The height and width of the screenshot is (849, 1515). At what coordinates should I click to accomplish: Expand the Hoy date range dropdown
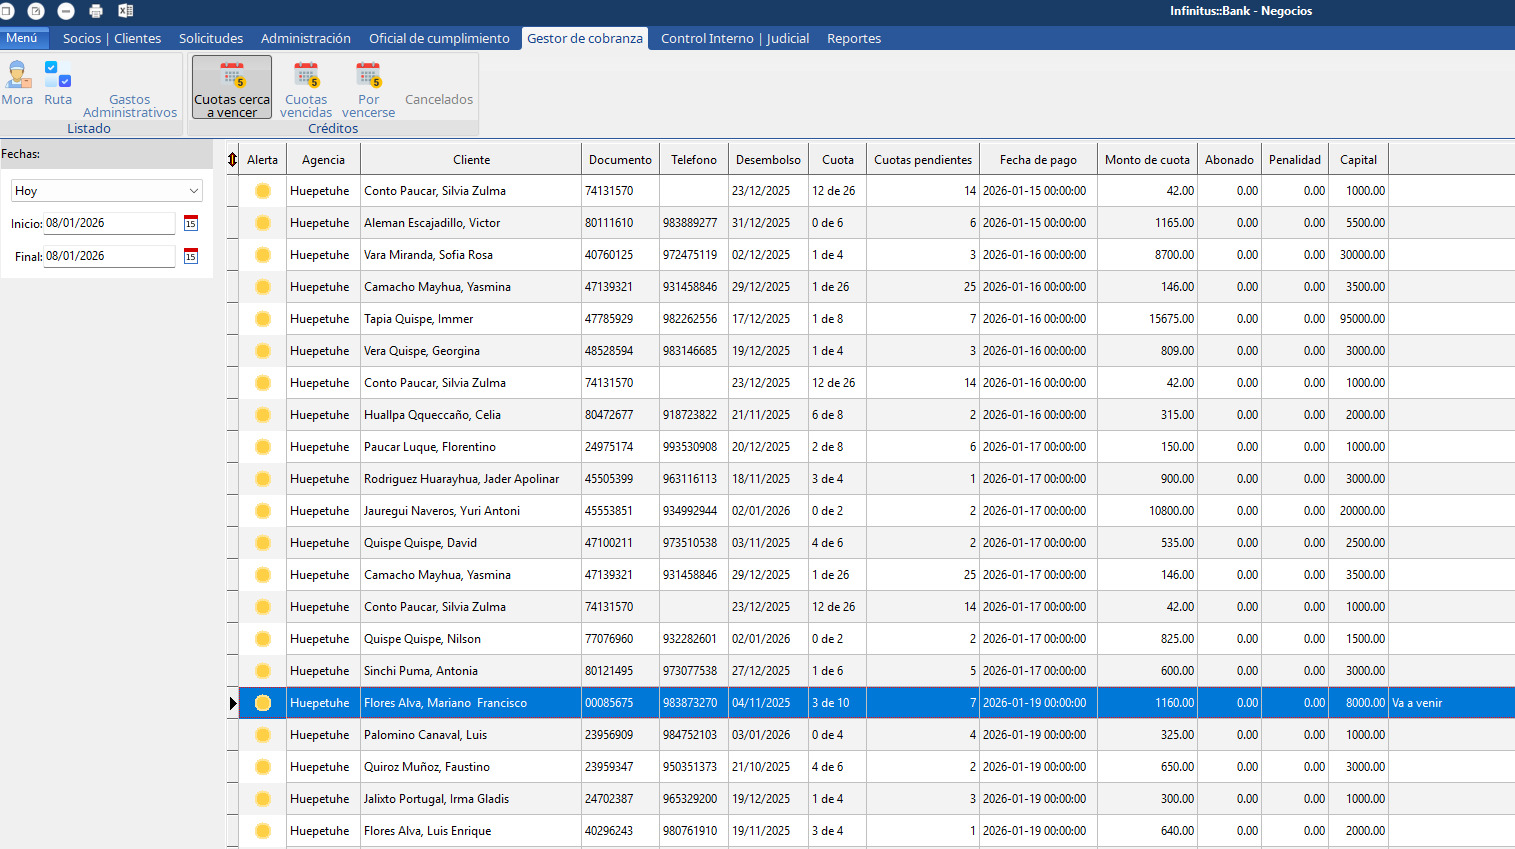[194, 191]
